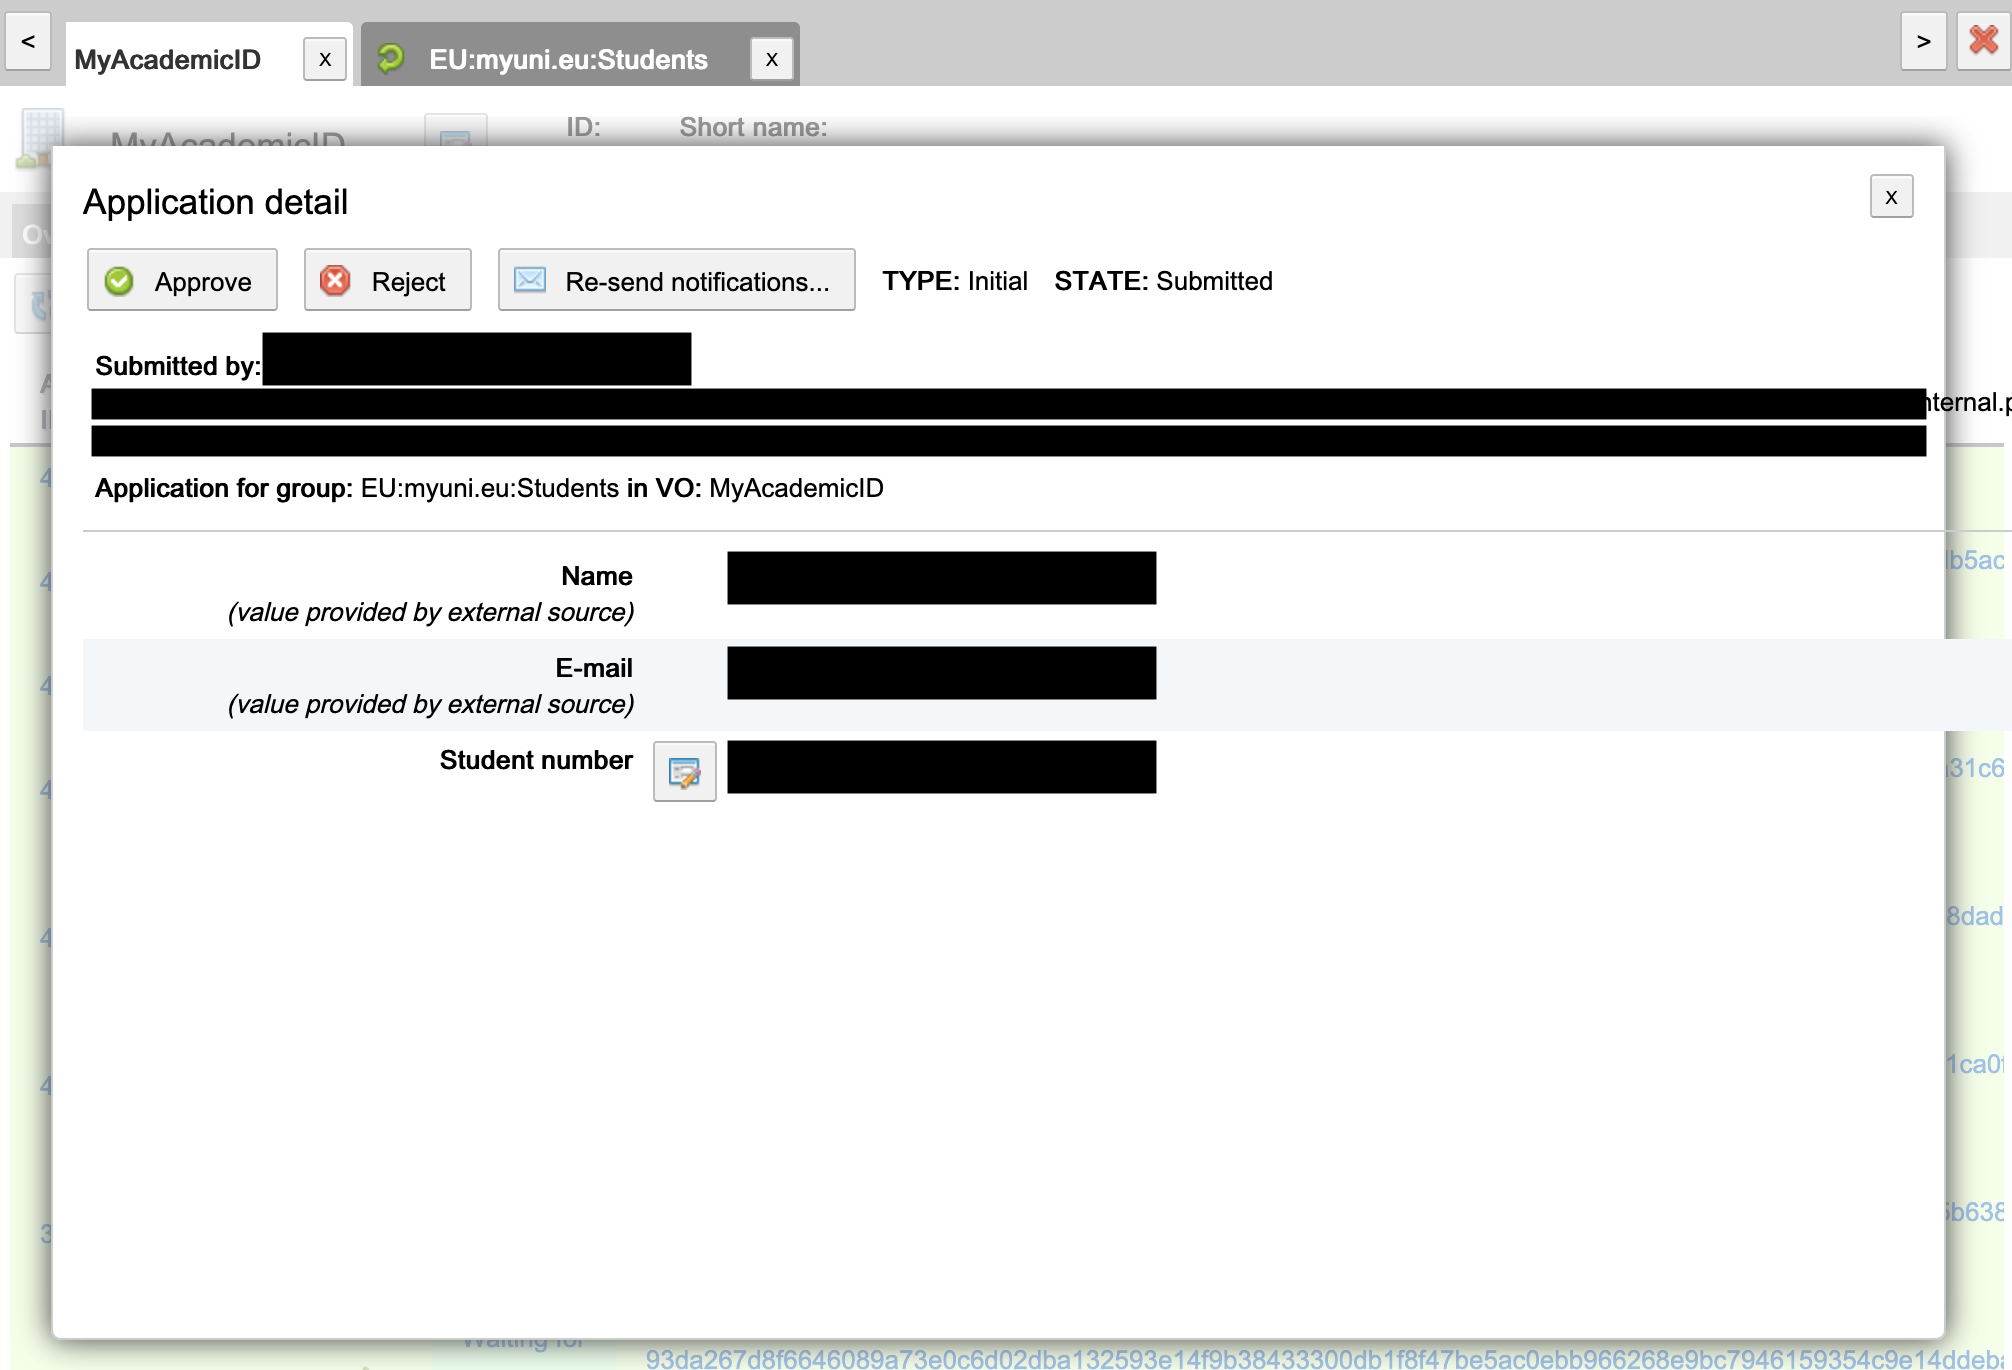Open Re-send notifications envelope button
Screen dimensions: 2012x1370
pos(676,281)
